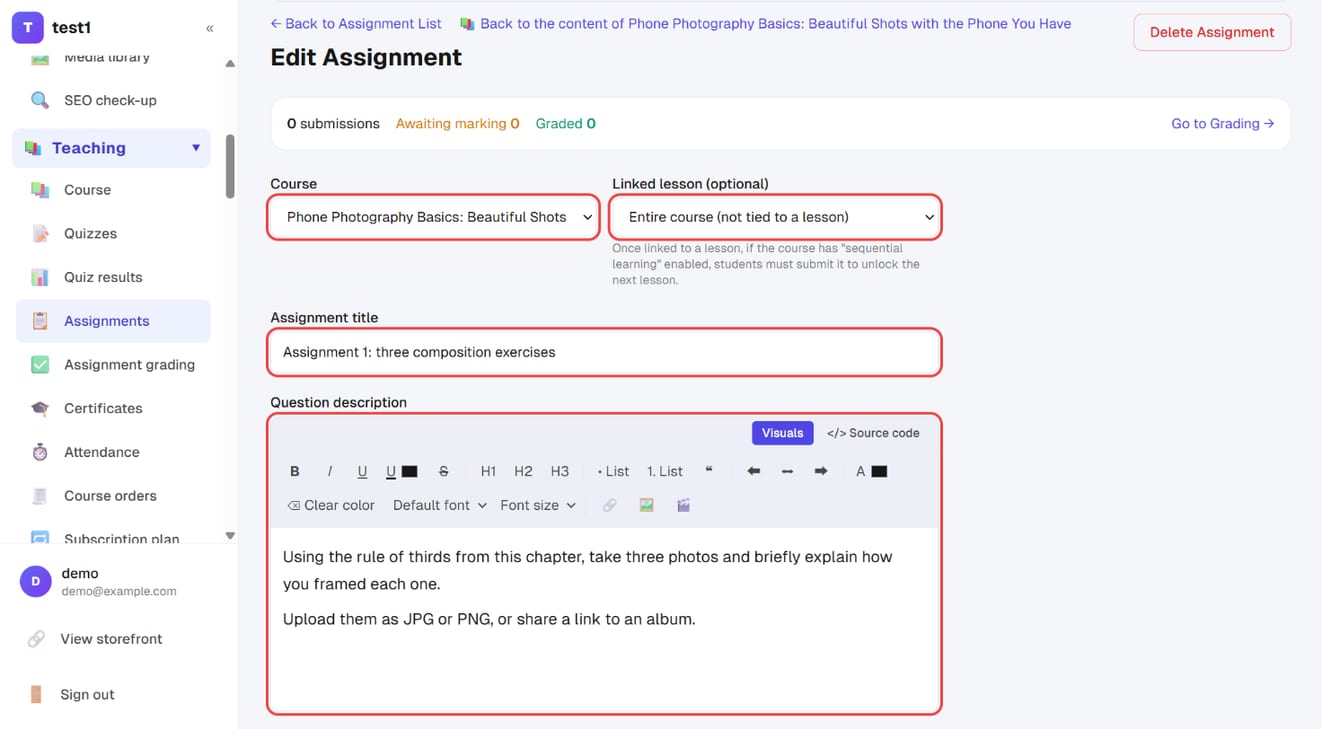This screenshot has width=1322, height=729.
Task: Collapse the Teaching section arrow
Action: tap(196, 148)
